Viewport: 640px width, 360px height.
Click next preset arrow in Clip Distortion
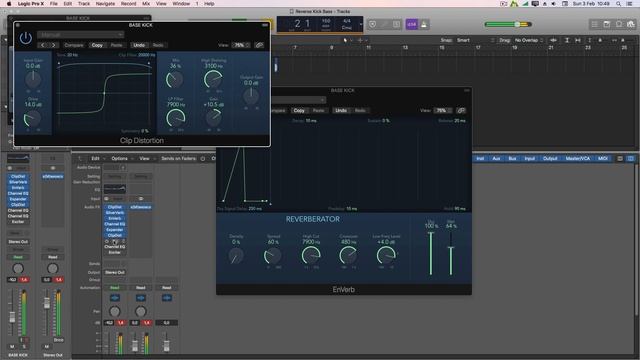pyautogui.click(x=53, y=45)
